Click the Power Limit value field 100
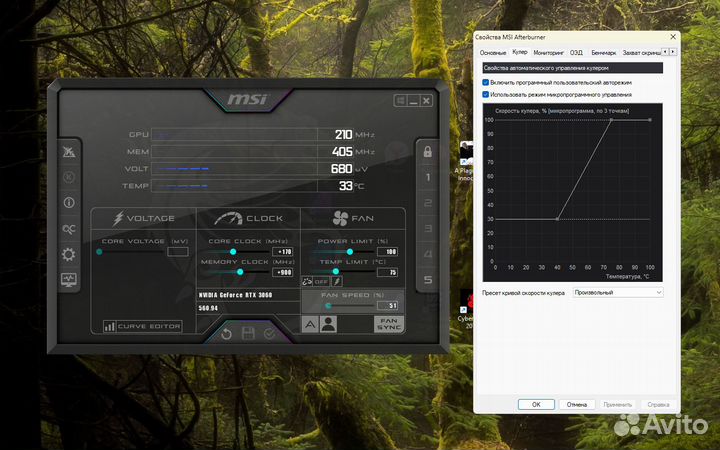Image resolution: width=720 pixels, height=450 pixels. tap(388, 252)
